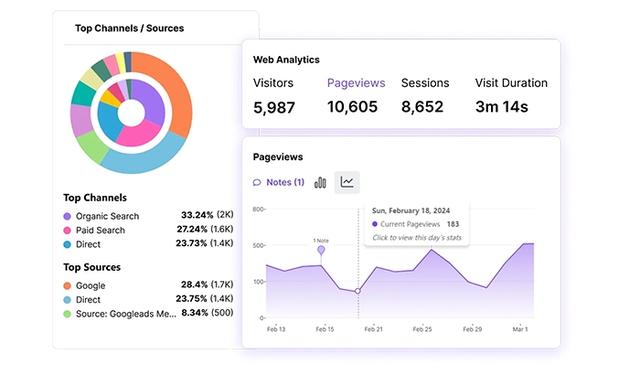Click the orange Google legend dot

click(67, 286)
